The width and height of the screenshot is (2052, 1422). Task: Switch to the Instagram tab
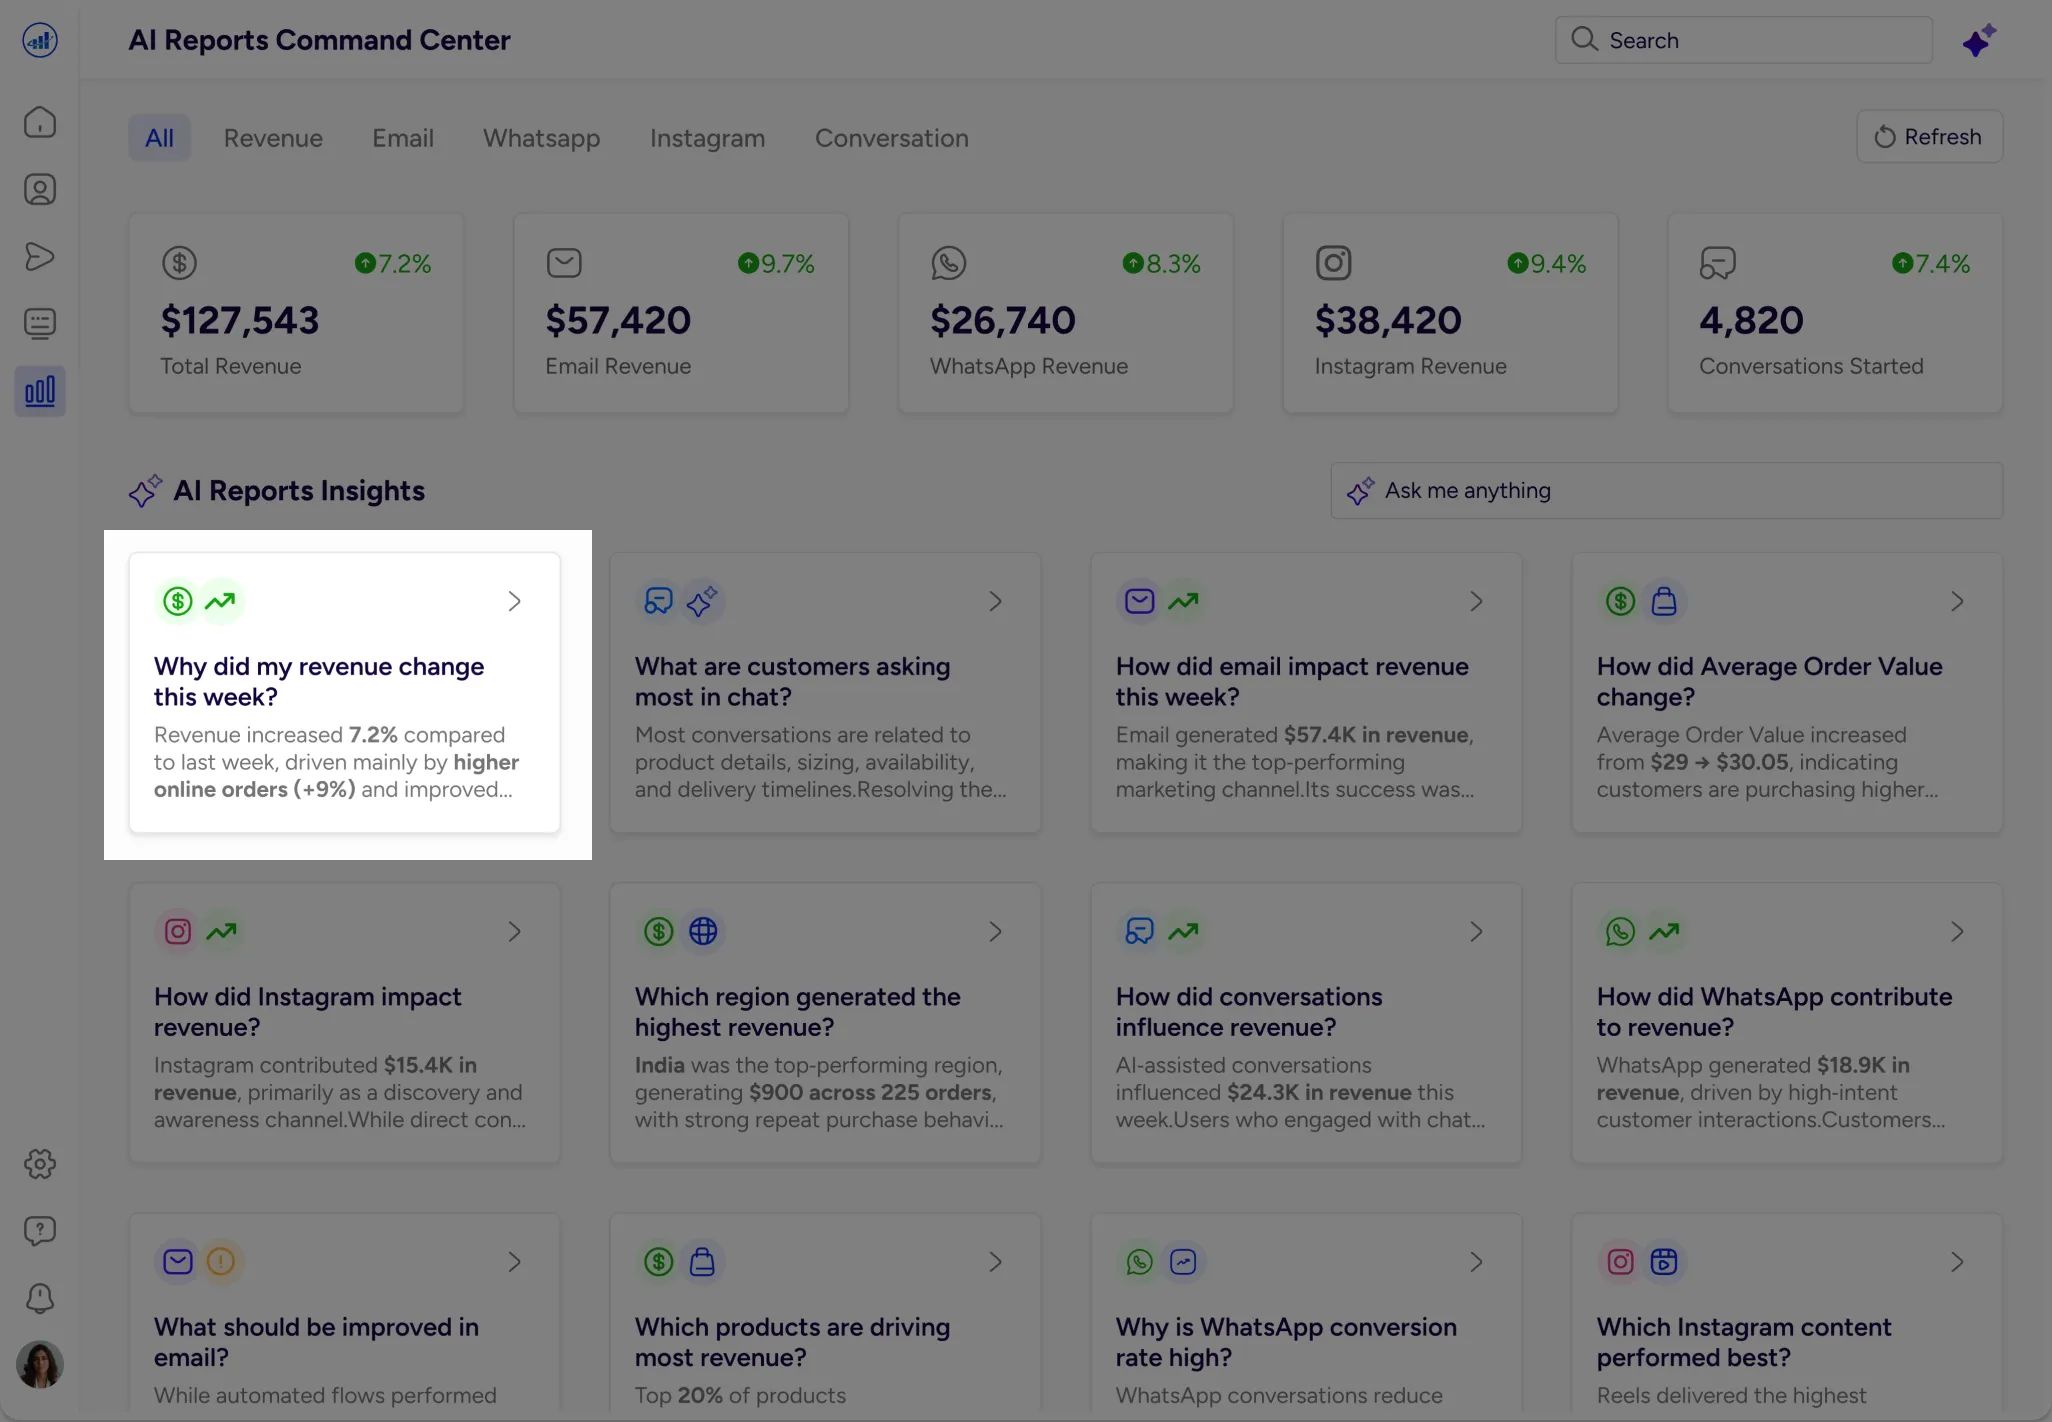pos(707,138)
